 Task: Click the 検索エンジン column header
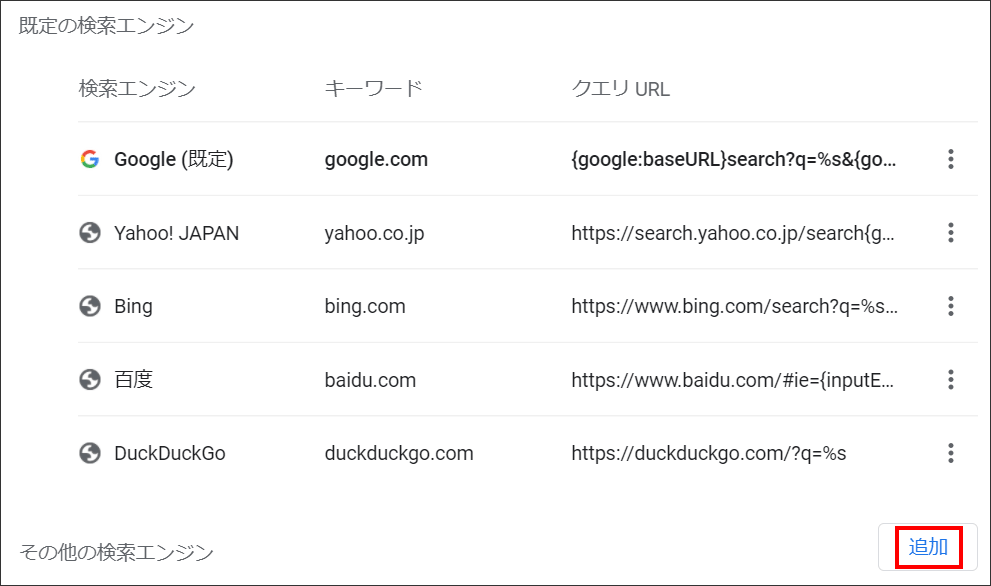point(137,89)
